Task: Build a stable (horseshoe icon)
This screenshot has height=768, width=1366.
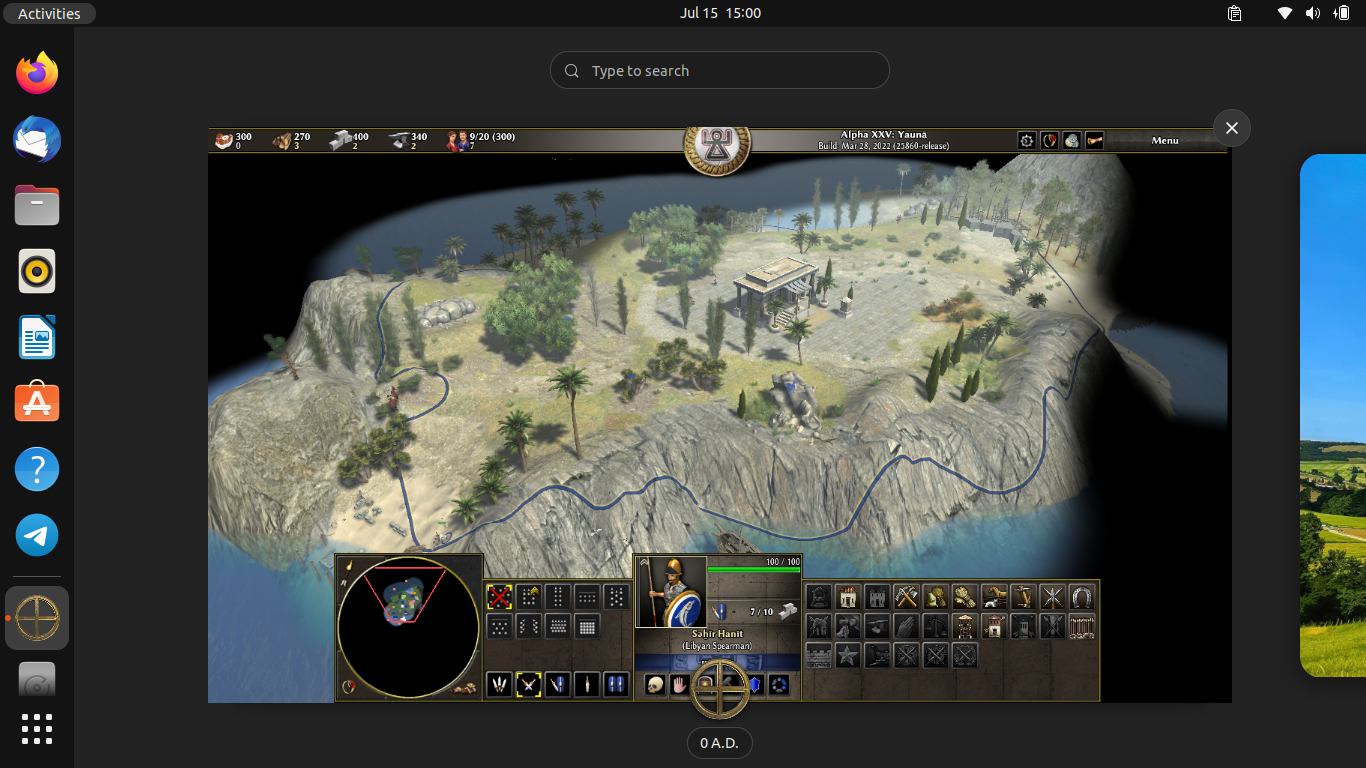Action: [x=1082, y=597]
